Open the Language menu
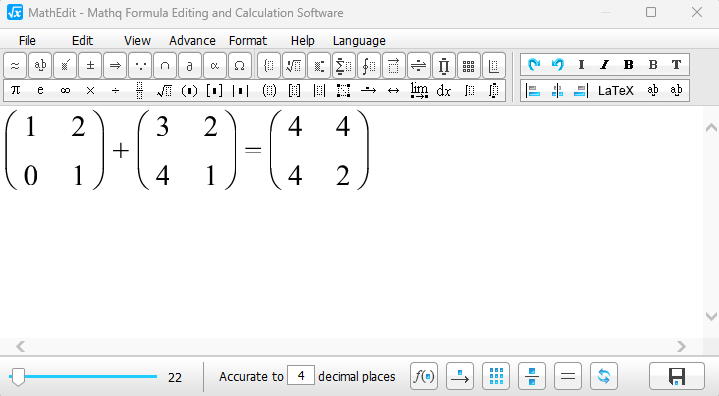The width and height of the screenshot is (719, 396). coord(359,40)
